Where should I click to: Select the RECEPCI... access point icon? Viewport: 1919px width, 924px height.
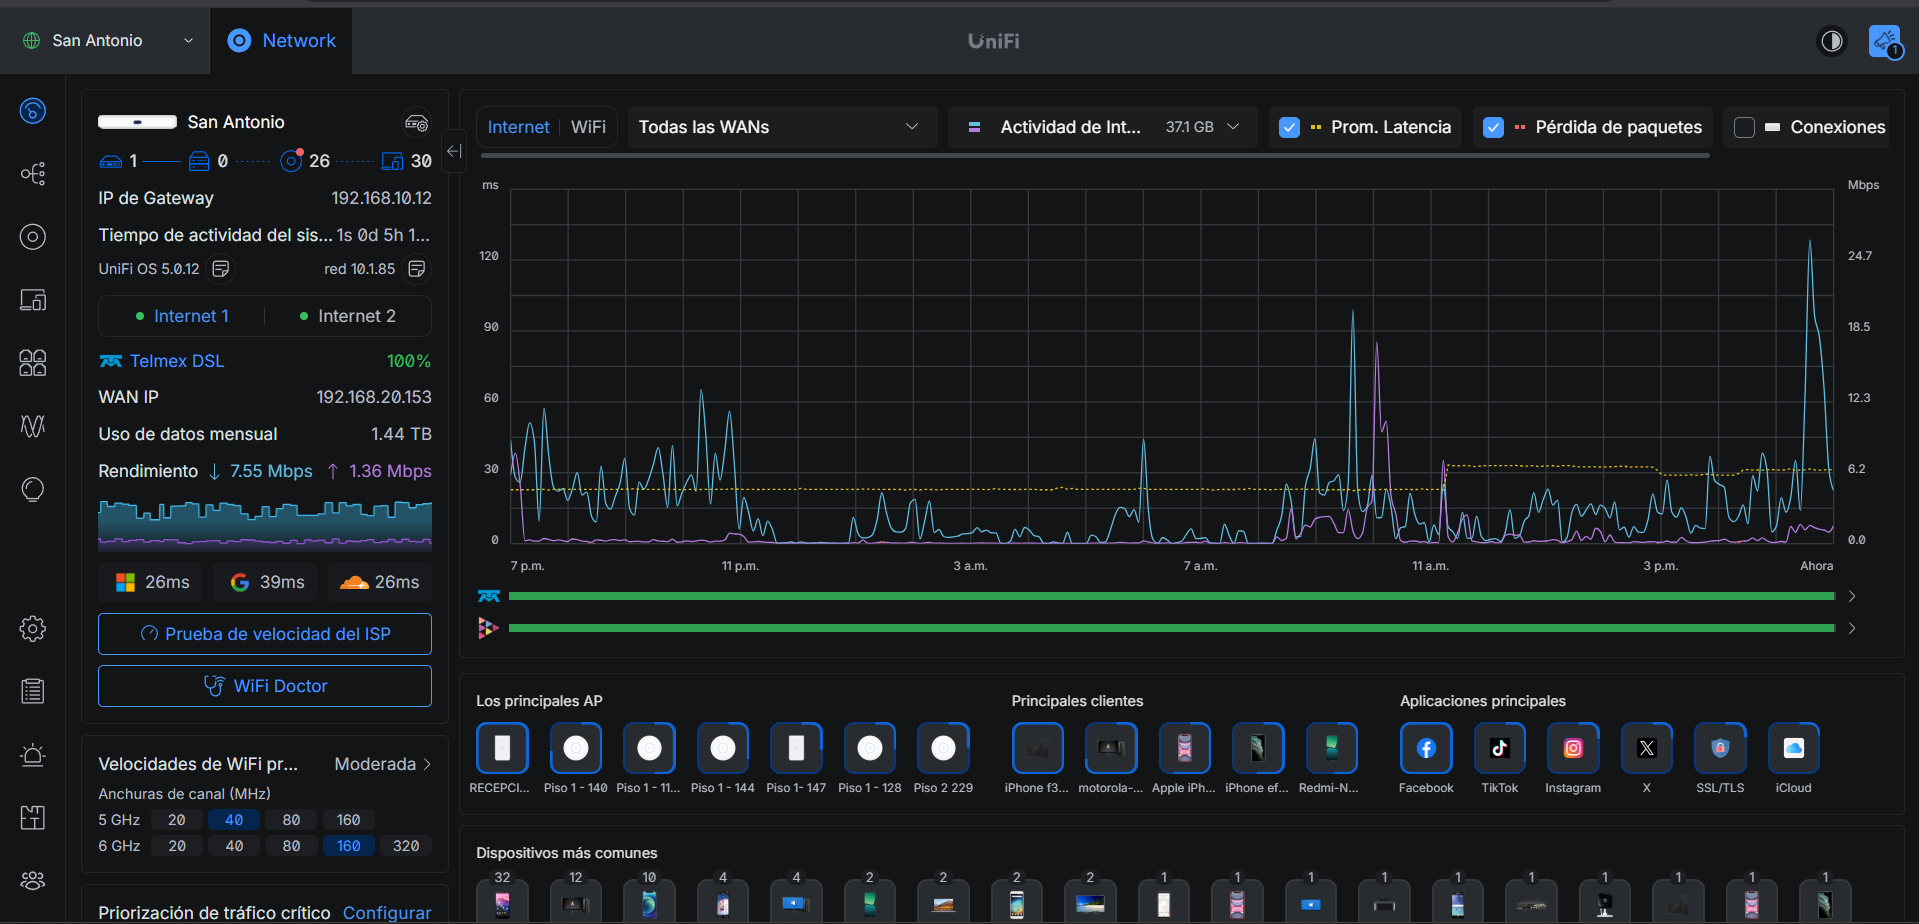click(502, 748)
